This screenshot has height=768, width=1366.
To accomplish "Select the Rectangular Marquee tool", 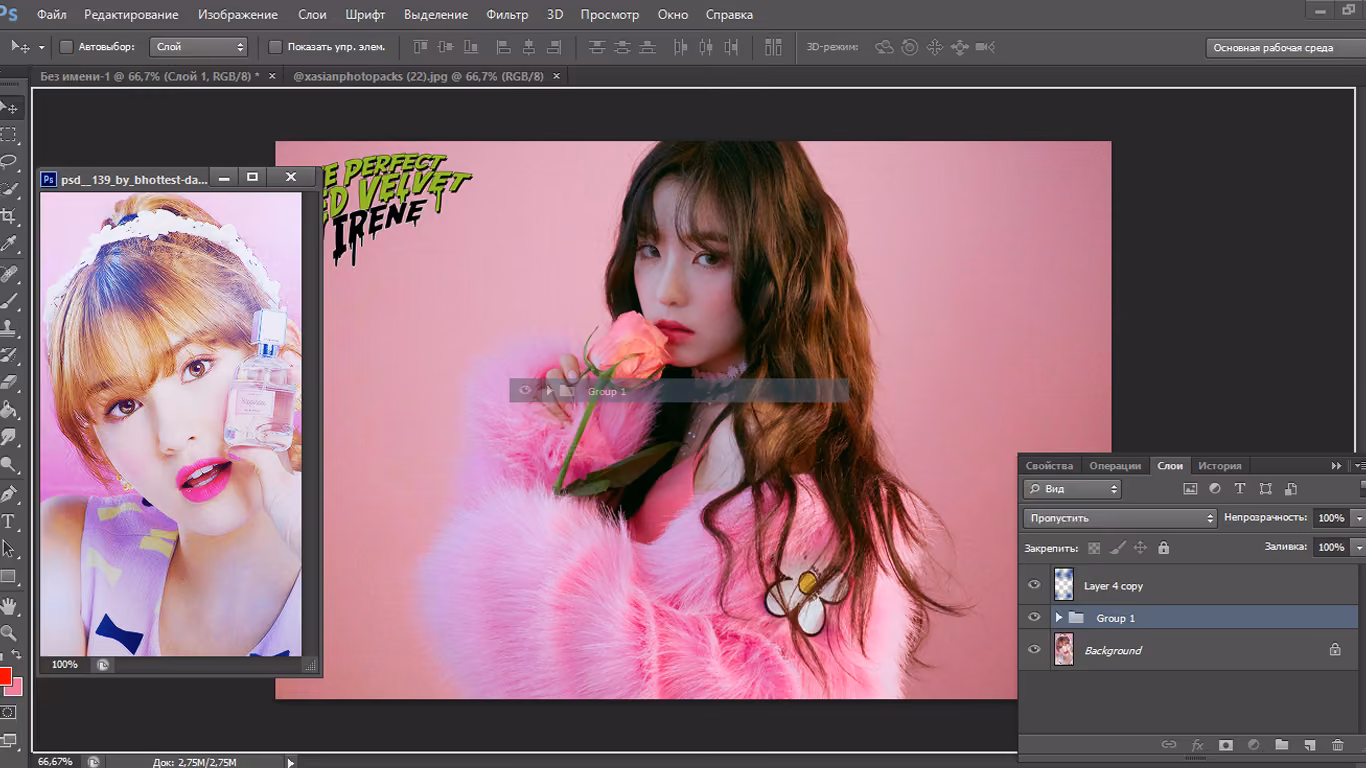I will (x=9, y=134).
